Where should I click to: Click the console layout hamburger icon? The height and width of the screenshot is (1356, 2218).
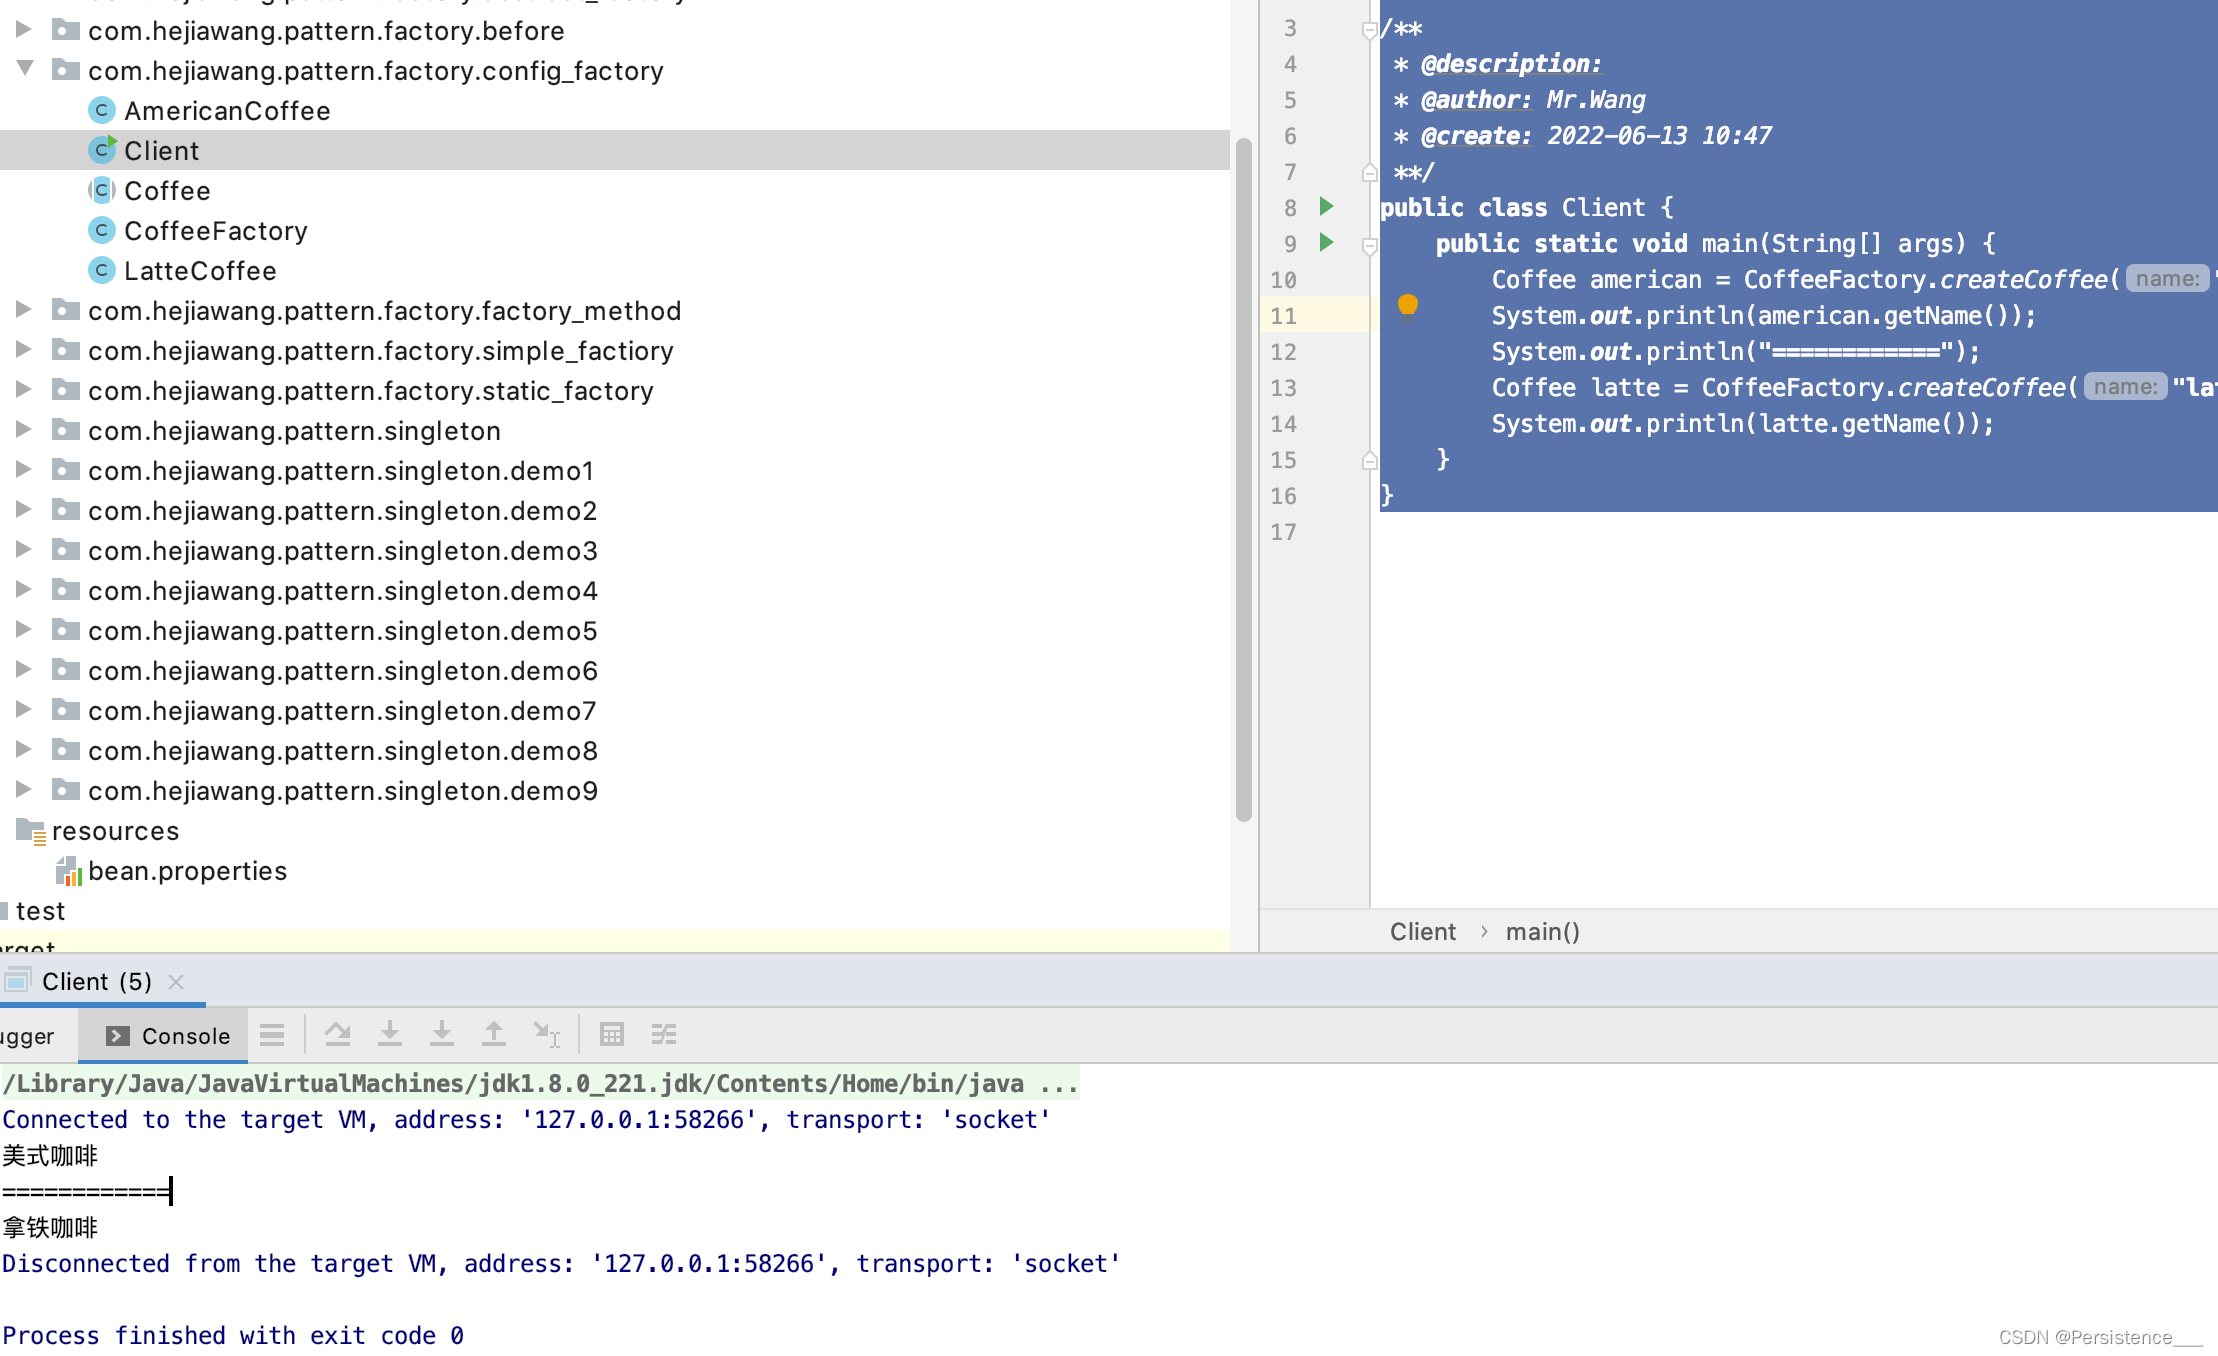272,1035
